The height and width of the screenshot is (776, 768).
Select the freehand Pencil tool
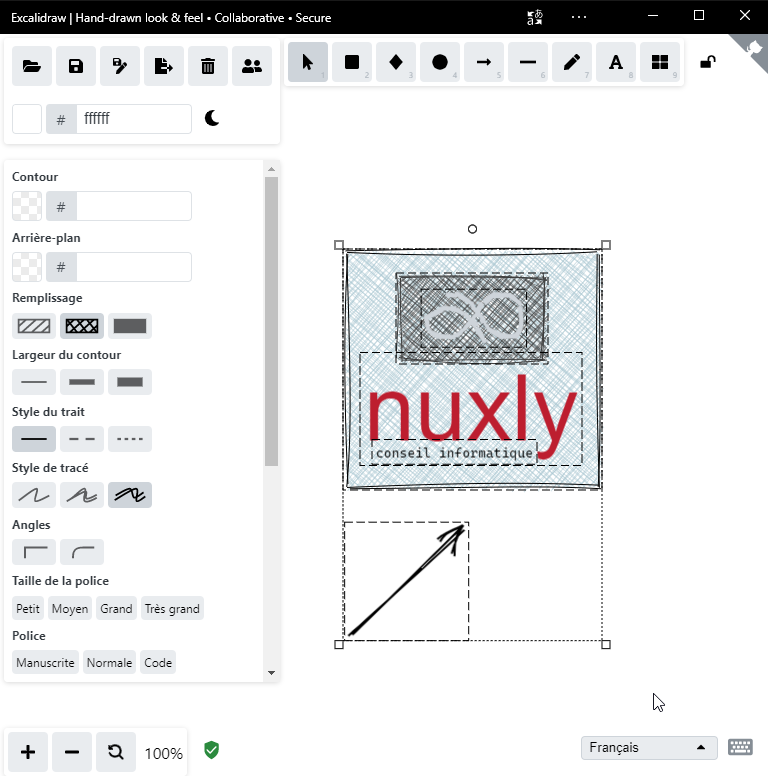click(572, 62)
